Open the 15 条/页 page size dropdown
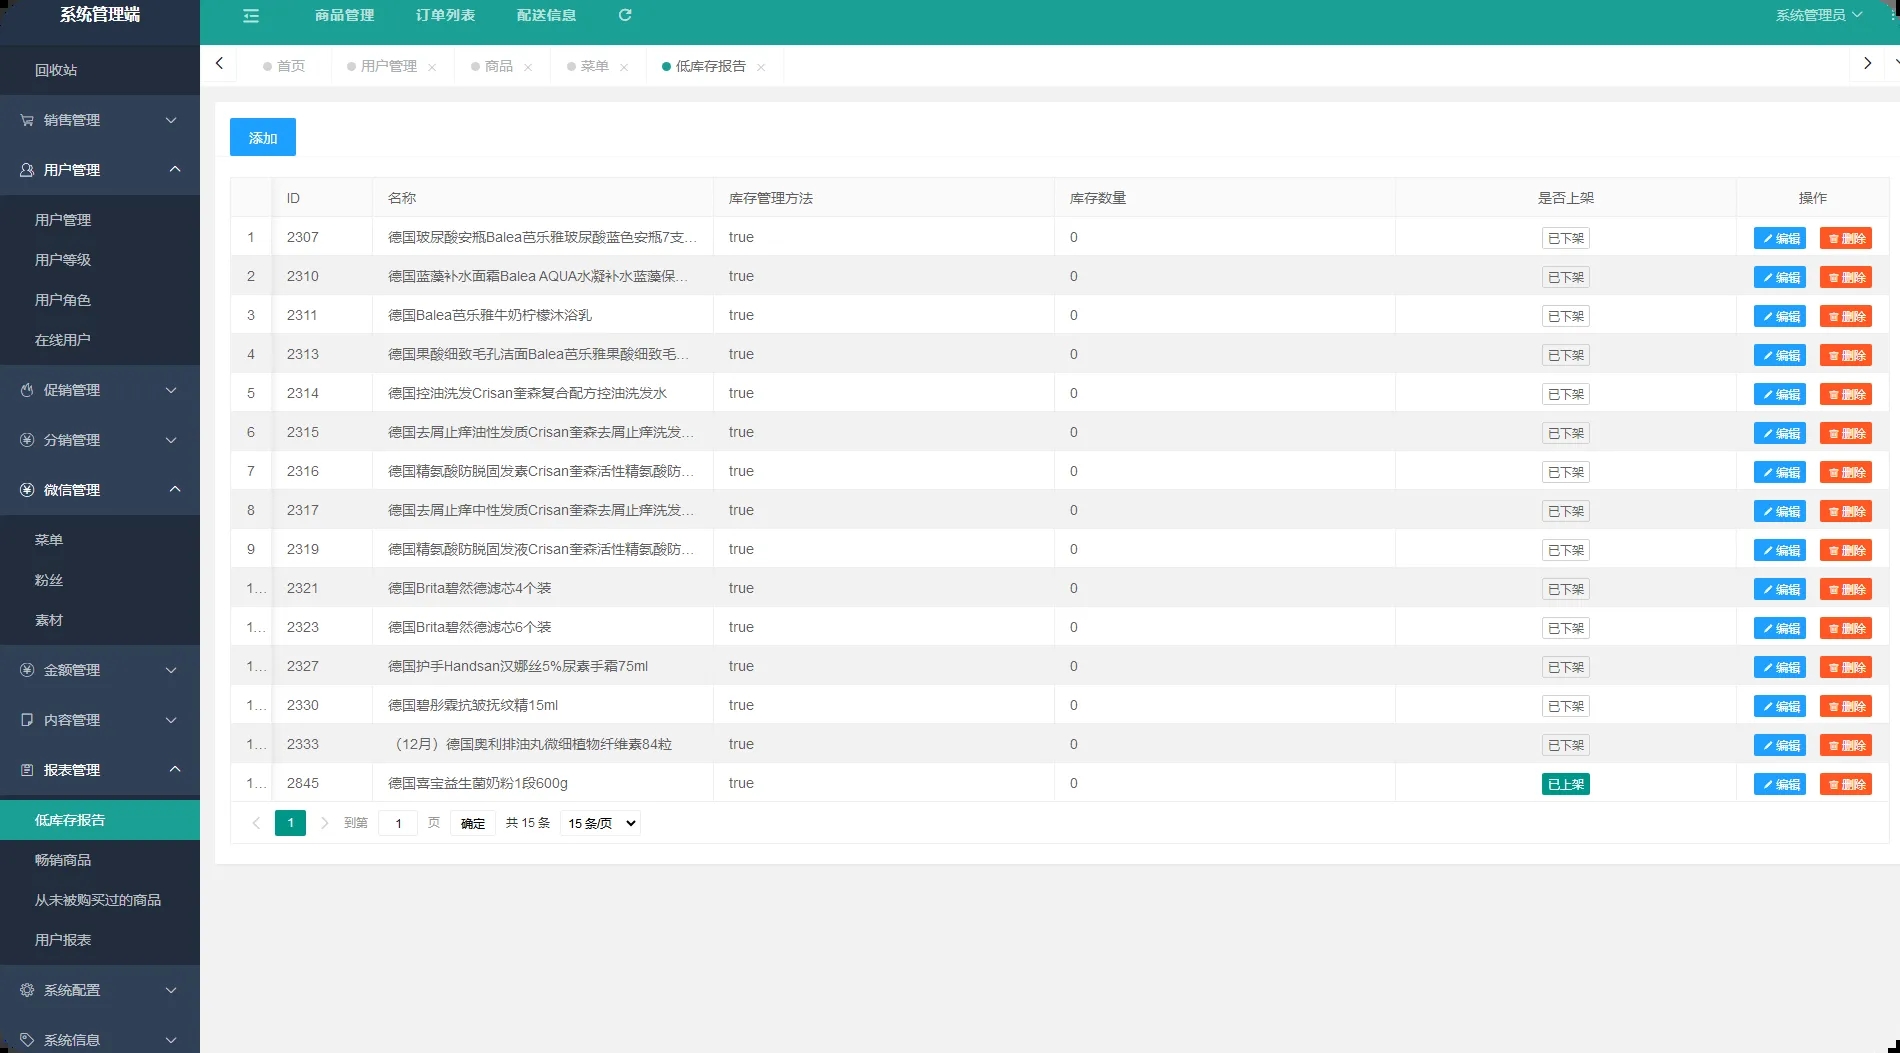Screen dimensions: 1900x1053 point(600,823)
